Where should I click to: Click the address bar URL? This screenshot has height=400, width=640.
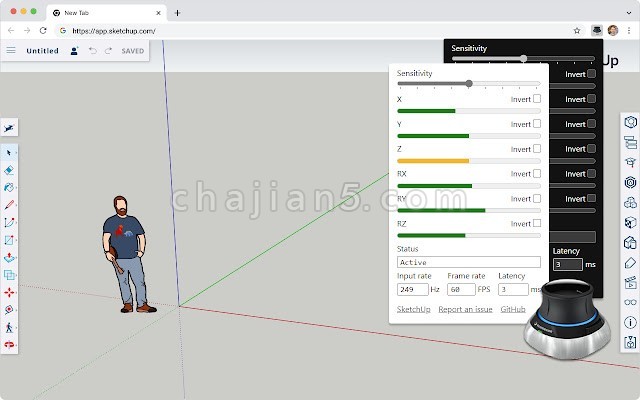coord(114,31)
